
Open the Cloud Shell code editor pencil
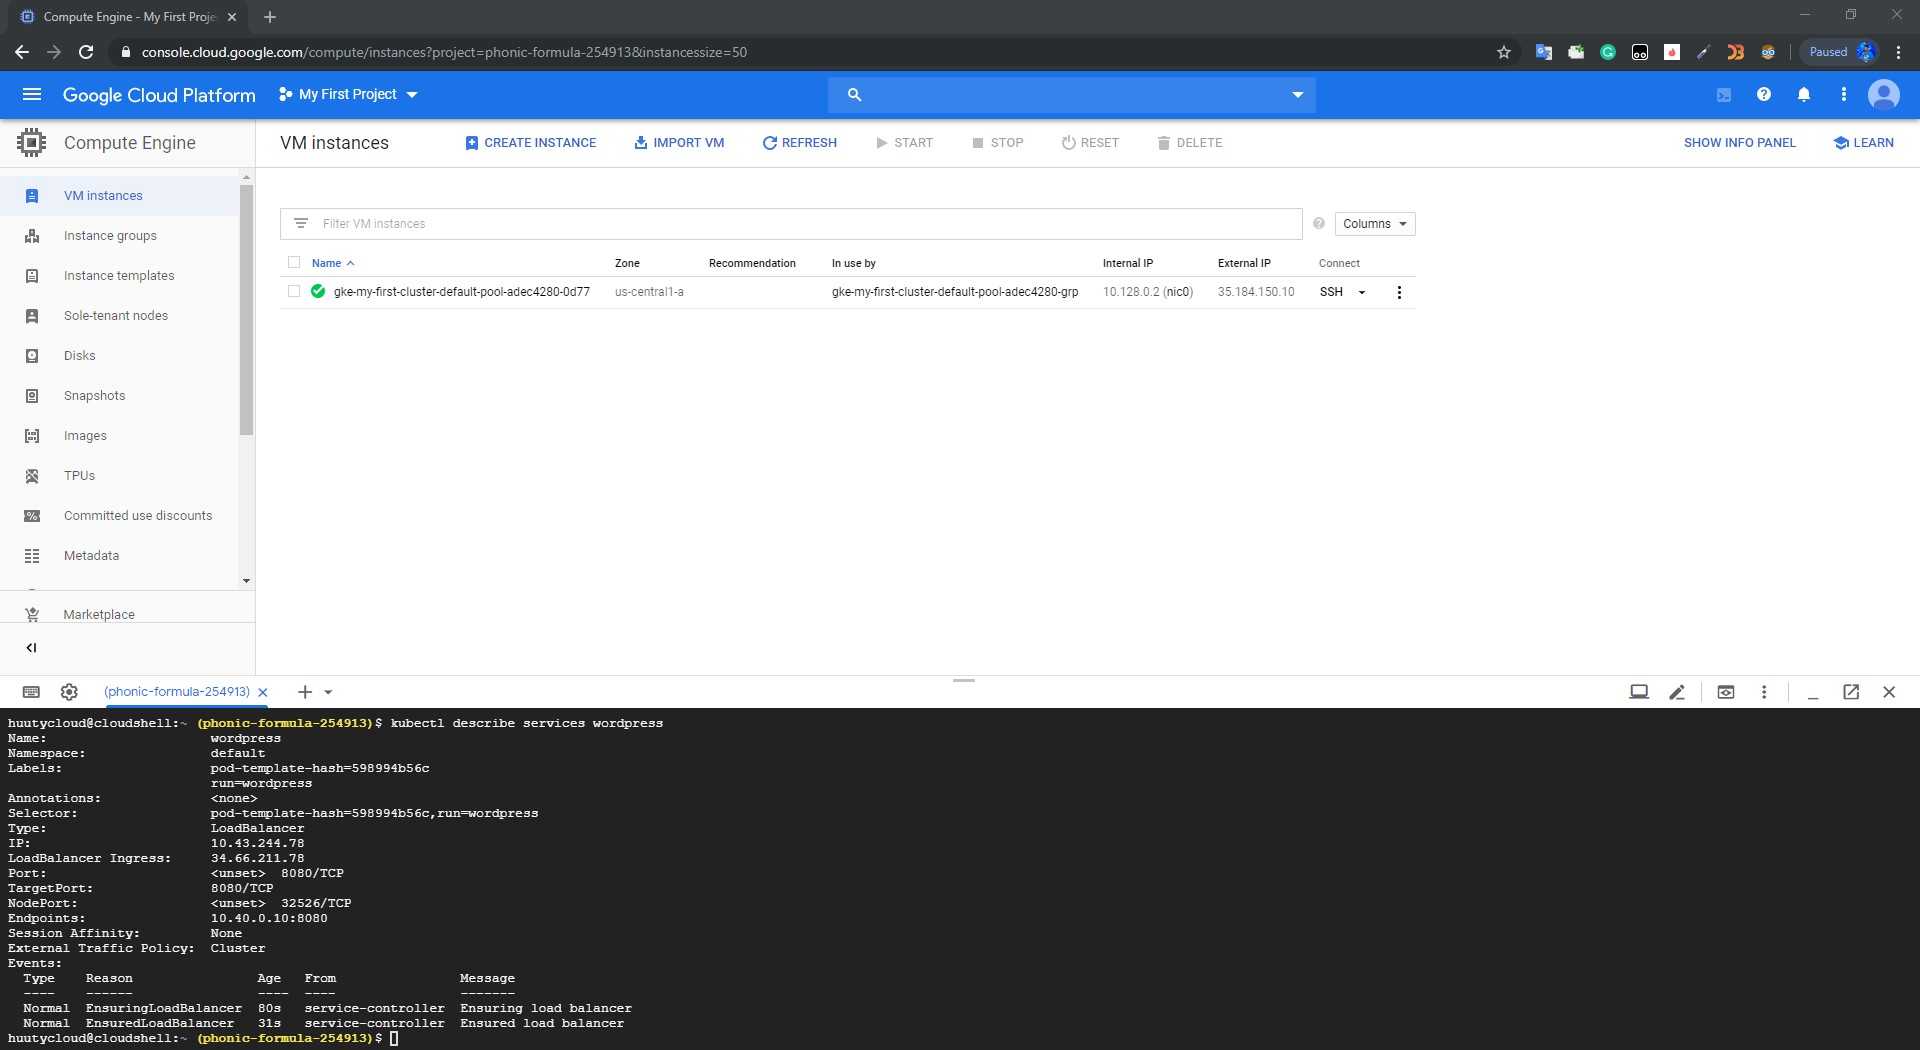(1677, 692)
